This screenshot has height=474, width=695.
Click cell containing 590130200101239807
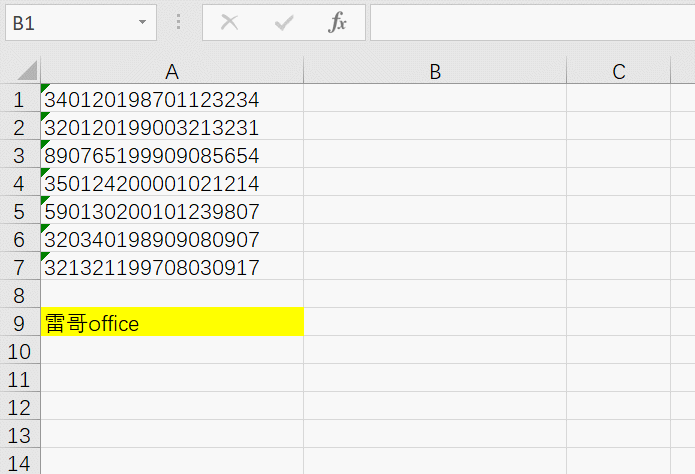[x=152, y=211]
